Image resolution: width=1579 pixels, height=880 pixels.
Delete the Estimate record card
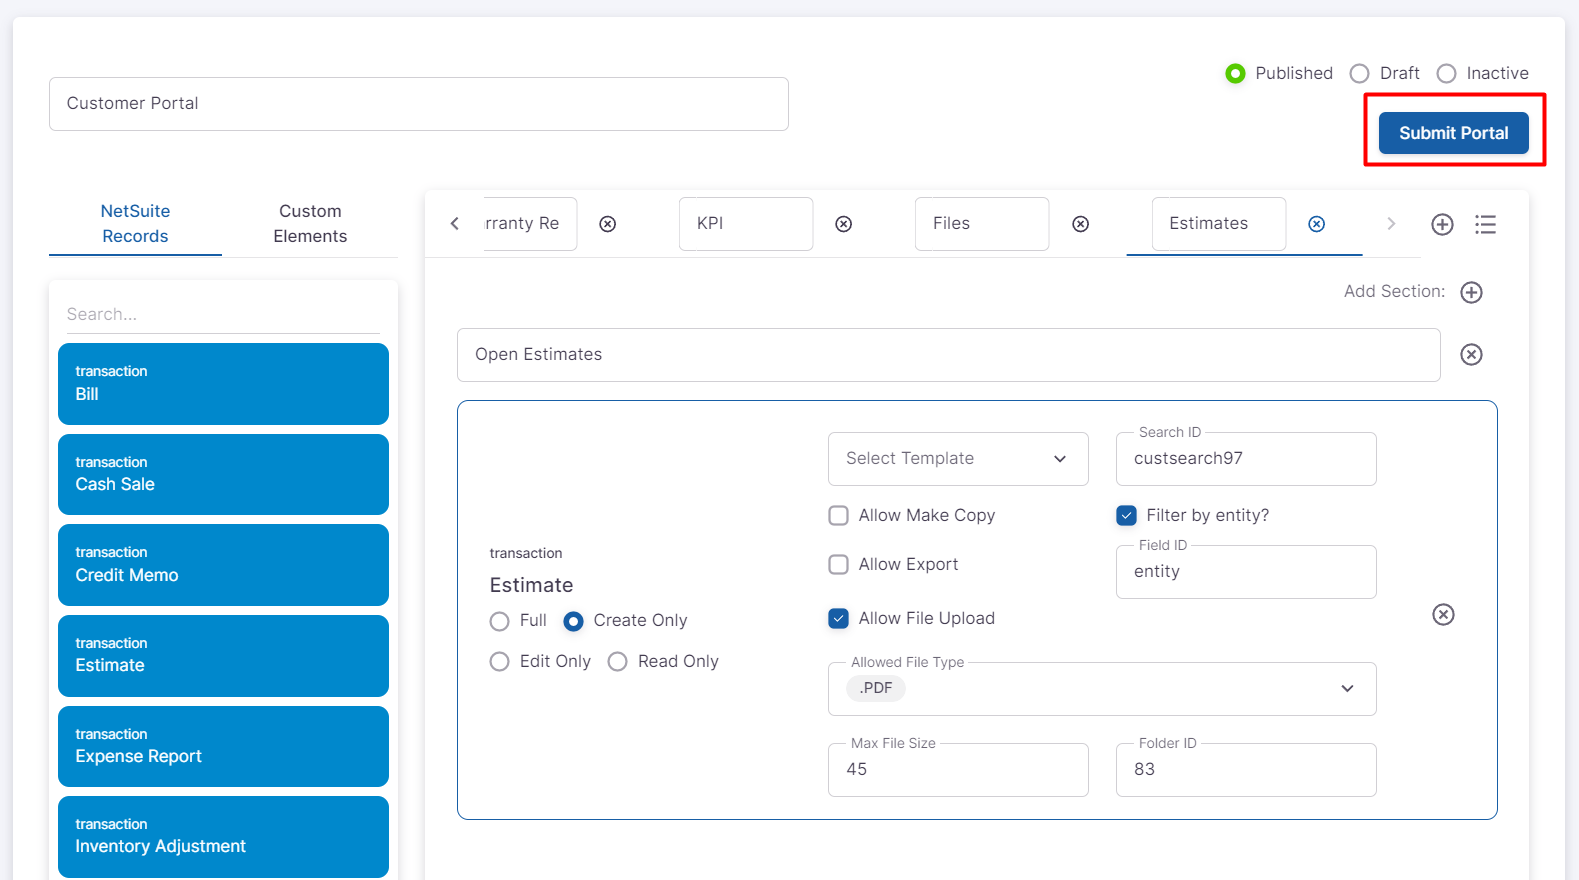pos(1443,615)
